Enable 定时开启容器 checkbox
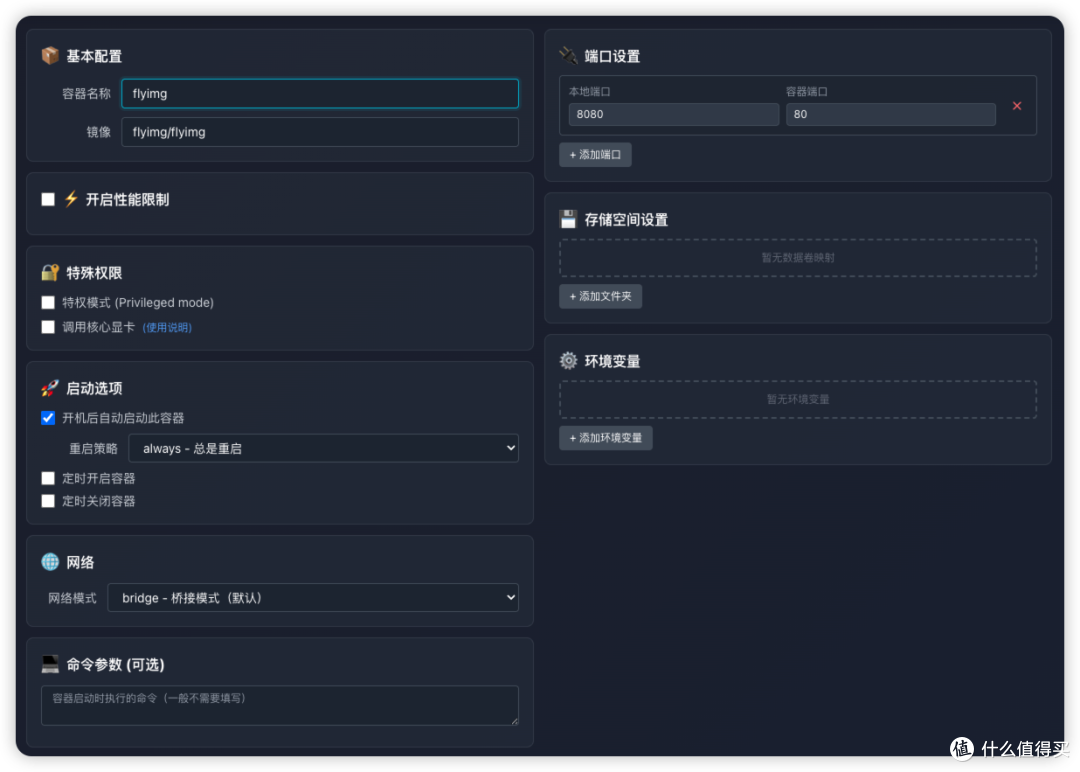Image resolution: width=1080 pixels, height=772 pixels. 48,478
